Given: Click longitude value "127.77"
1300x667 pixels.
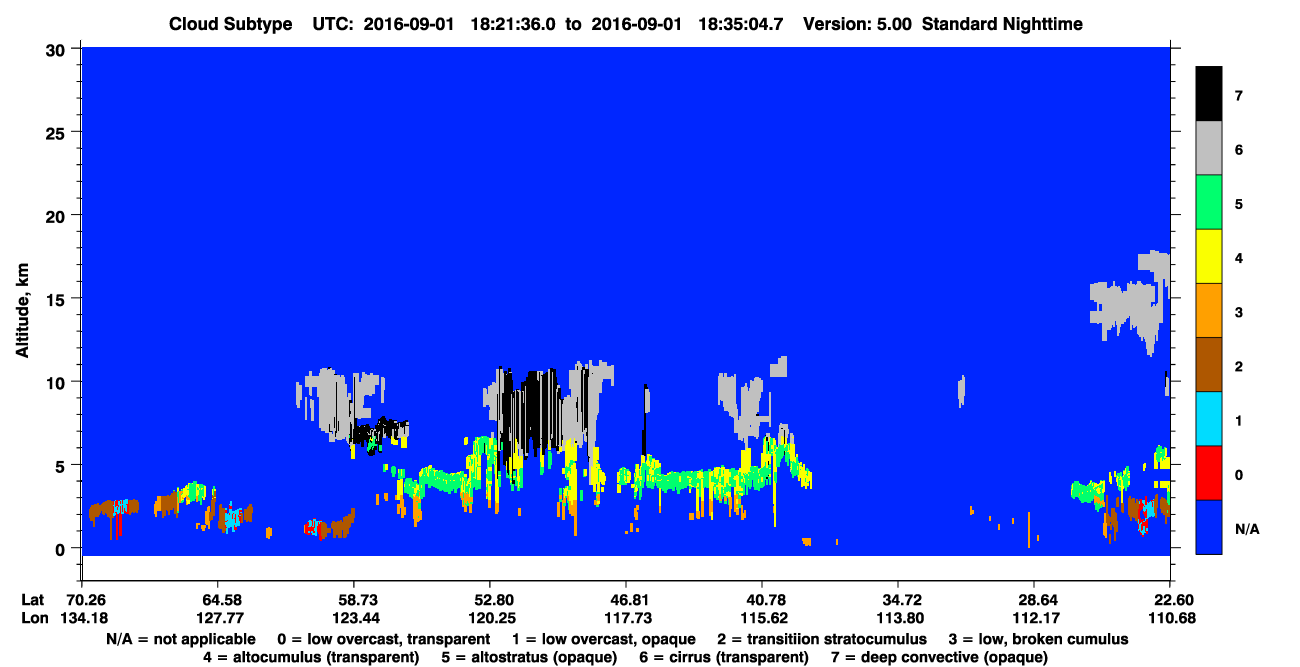Looking at the screenshot, I should pyautogui.click(x=219, y=618).
